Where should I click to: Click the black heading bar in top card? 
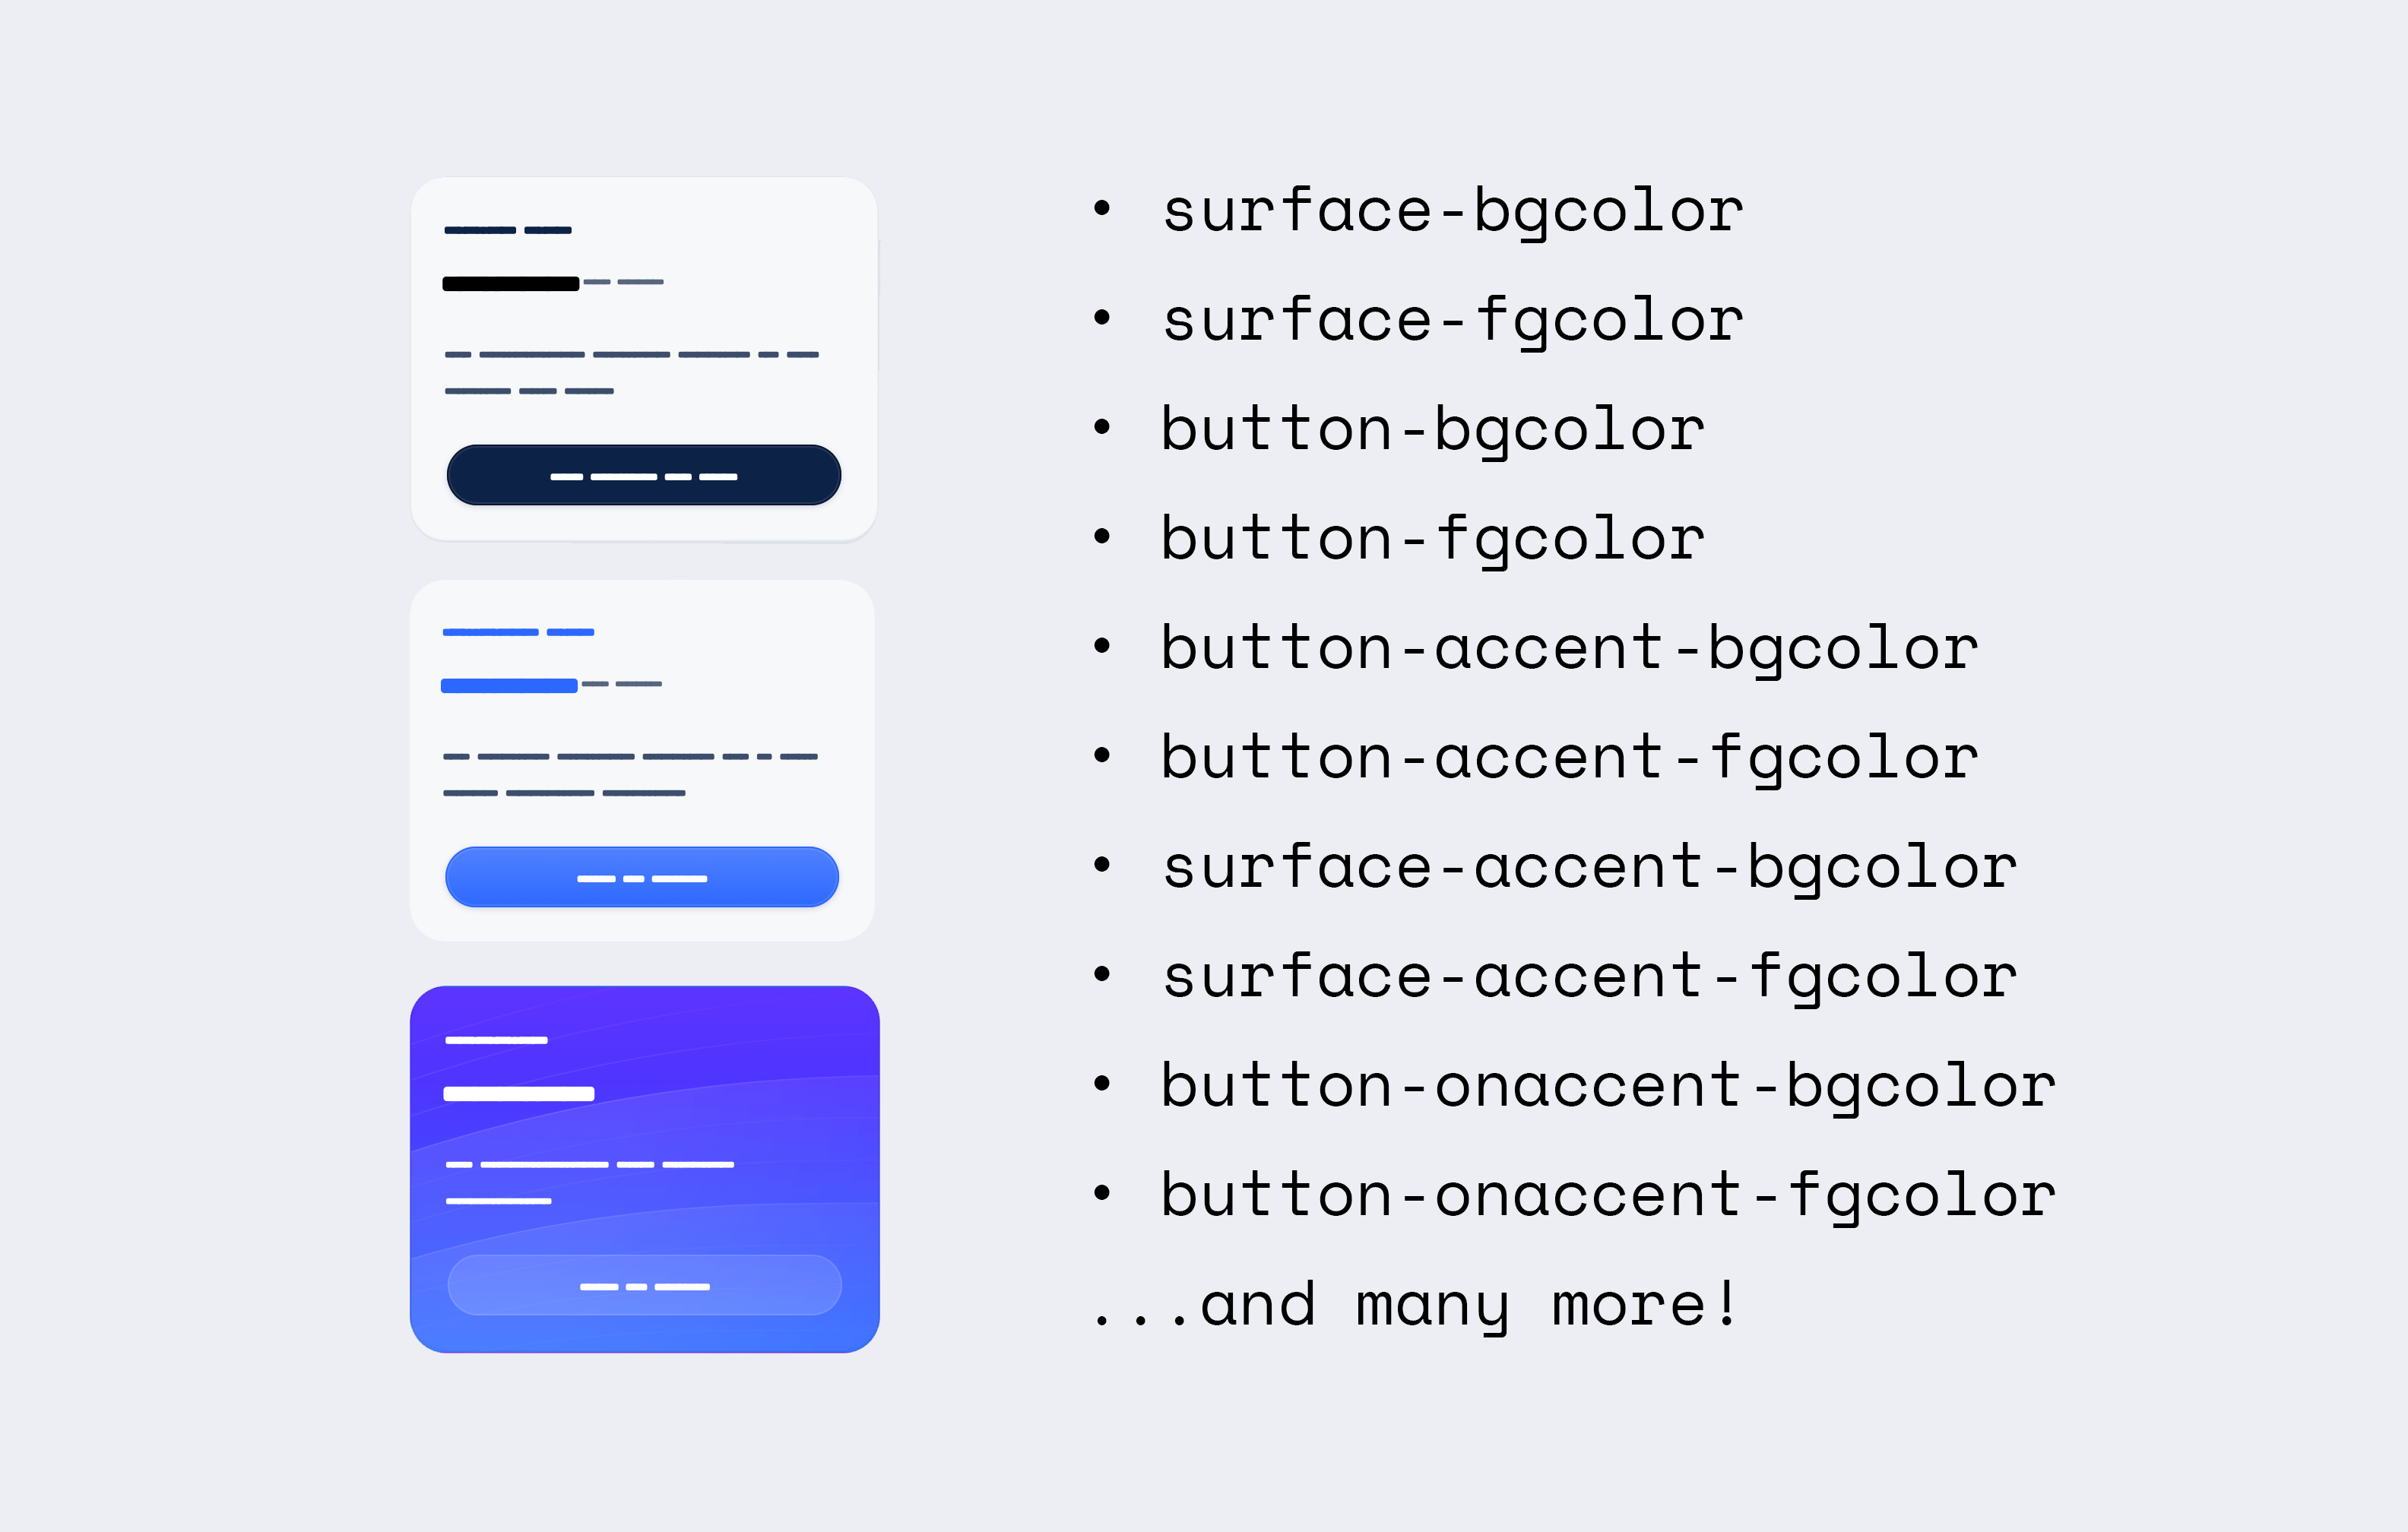pos(511,284)
